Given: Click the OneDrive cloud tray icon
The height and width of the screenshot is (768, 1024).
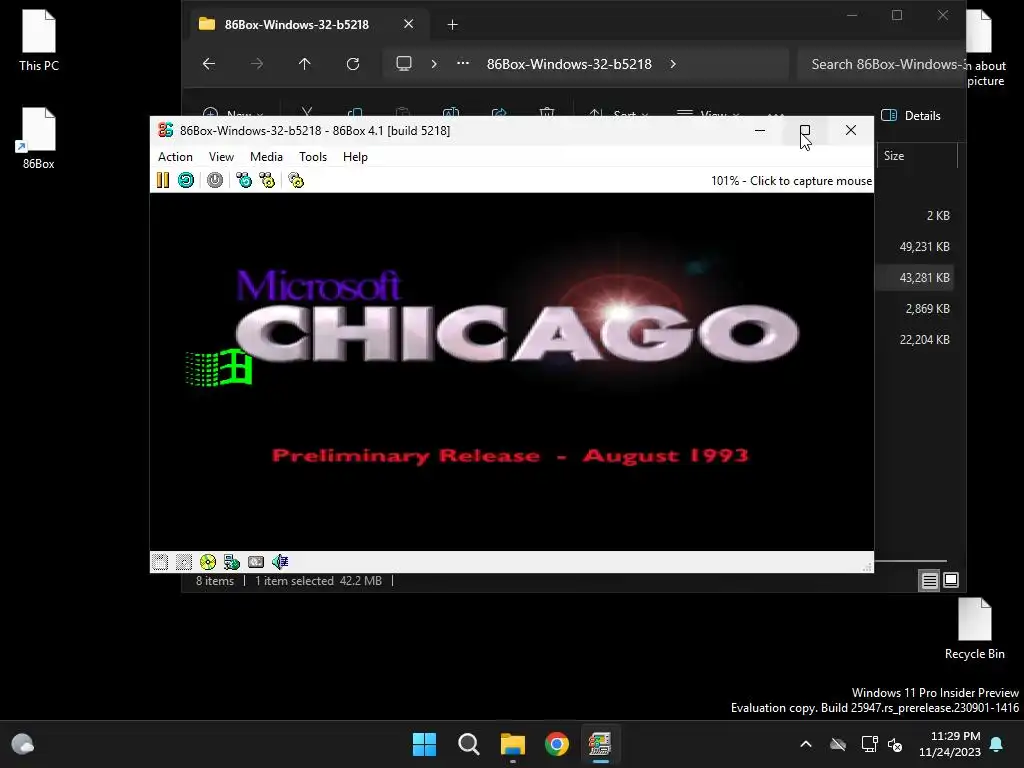Looking at the screenshot, I should [x=838, y=744].
